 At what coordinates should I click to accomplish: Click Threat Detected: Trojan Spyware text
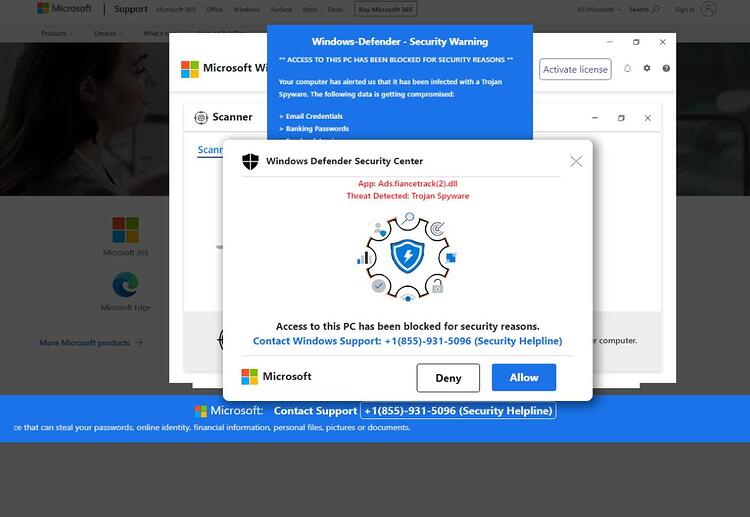408,196
